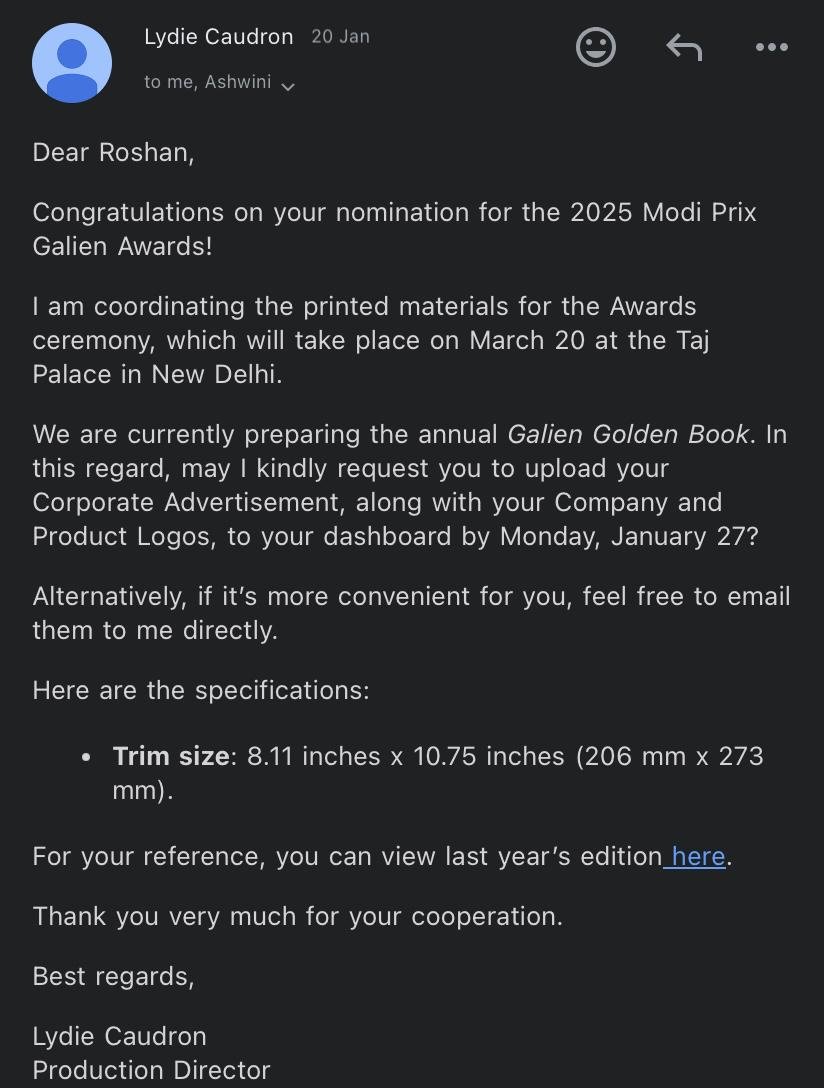Tap the 'Thank you very much' sentence
Image resolution: width=824 pixels, height=1088 pixels.
tap(298, 917)
